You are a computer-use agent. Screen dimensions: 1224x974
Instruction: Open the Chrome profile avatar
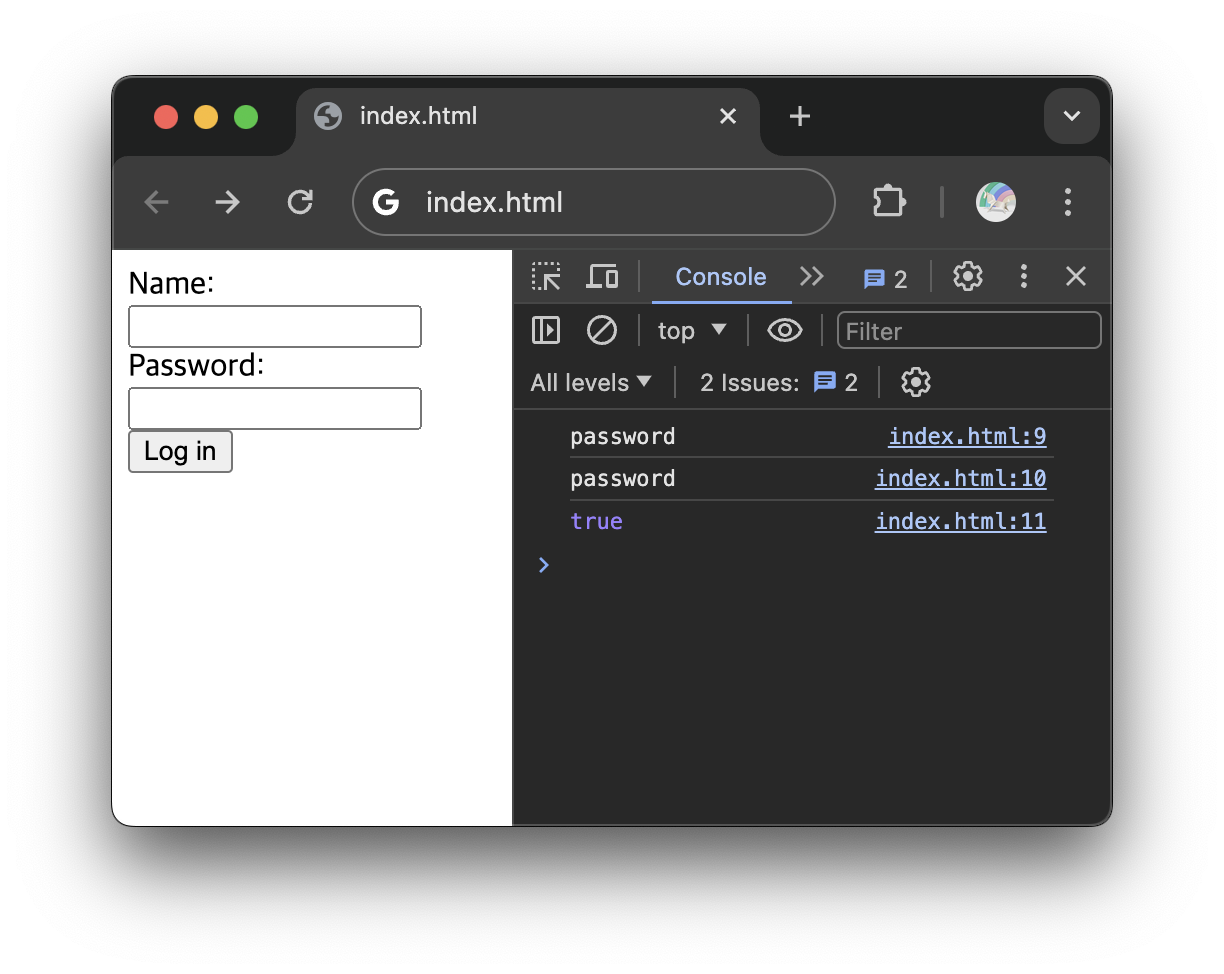(996, 202)
